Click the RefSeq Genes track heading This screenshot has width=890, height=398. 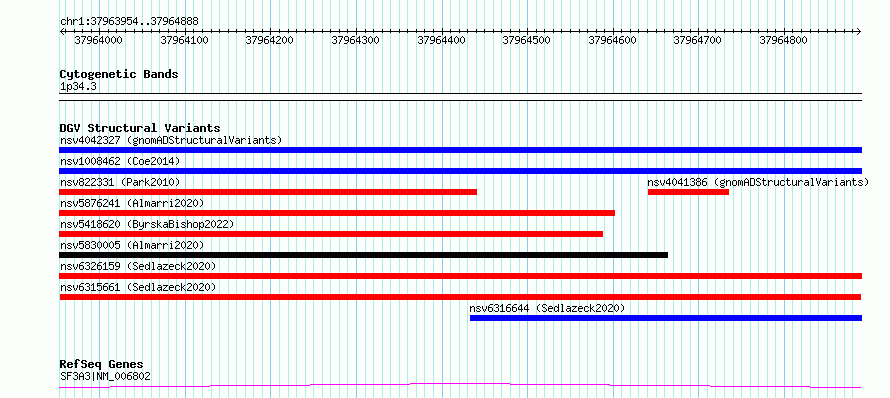coord(102,365)
